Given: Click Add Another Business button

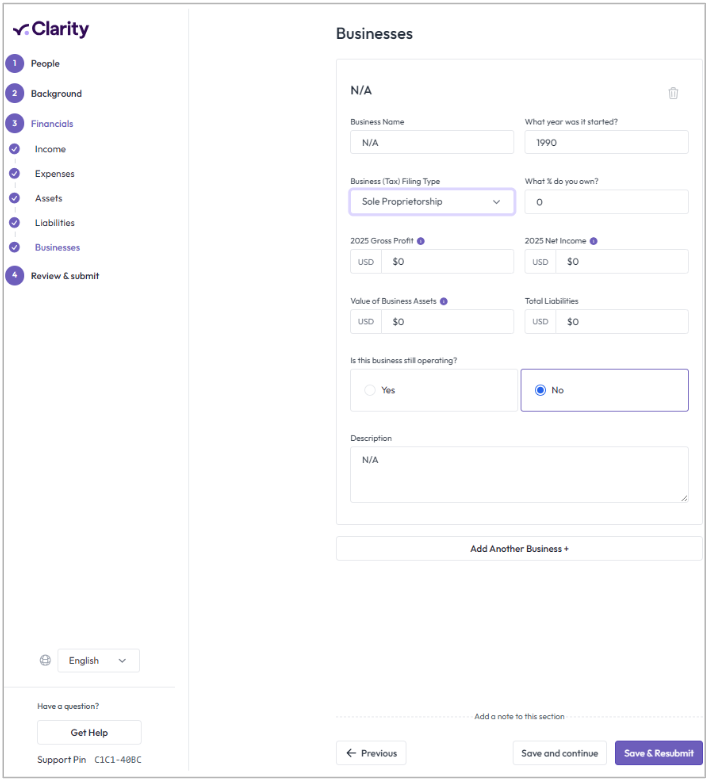Looking at the screenshot, I should (519, 549).
